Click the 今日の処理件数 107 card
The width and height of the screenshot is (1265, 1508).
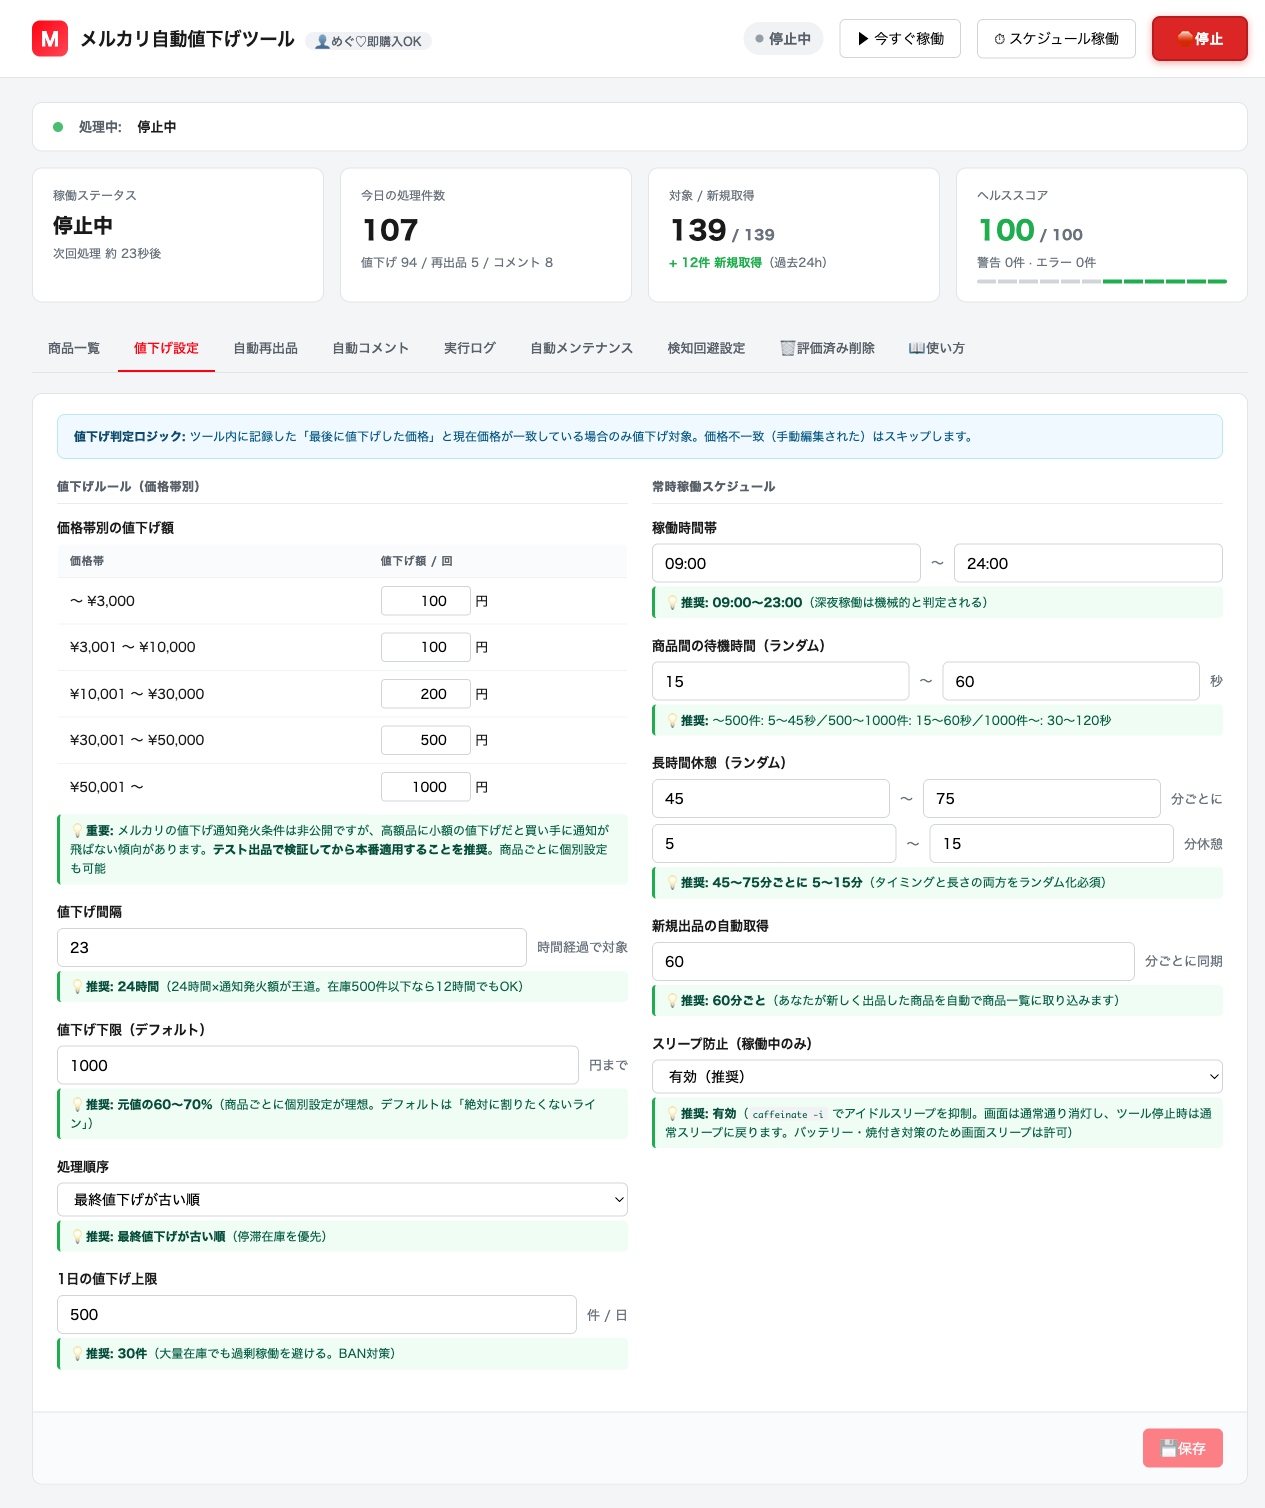(x=486, y=235)
